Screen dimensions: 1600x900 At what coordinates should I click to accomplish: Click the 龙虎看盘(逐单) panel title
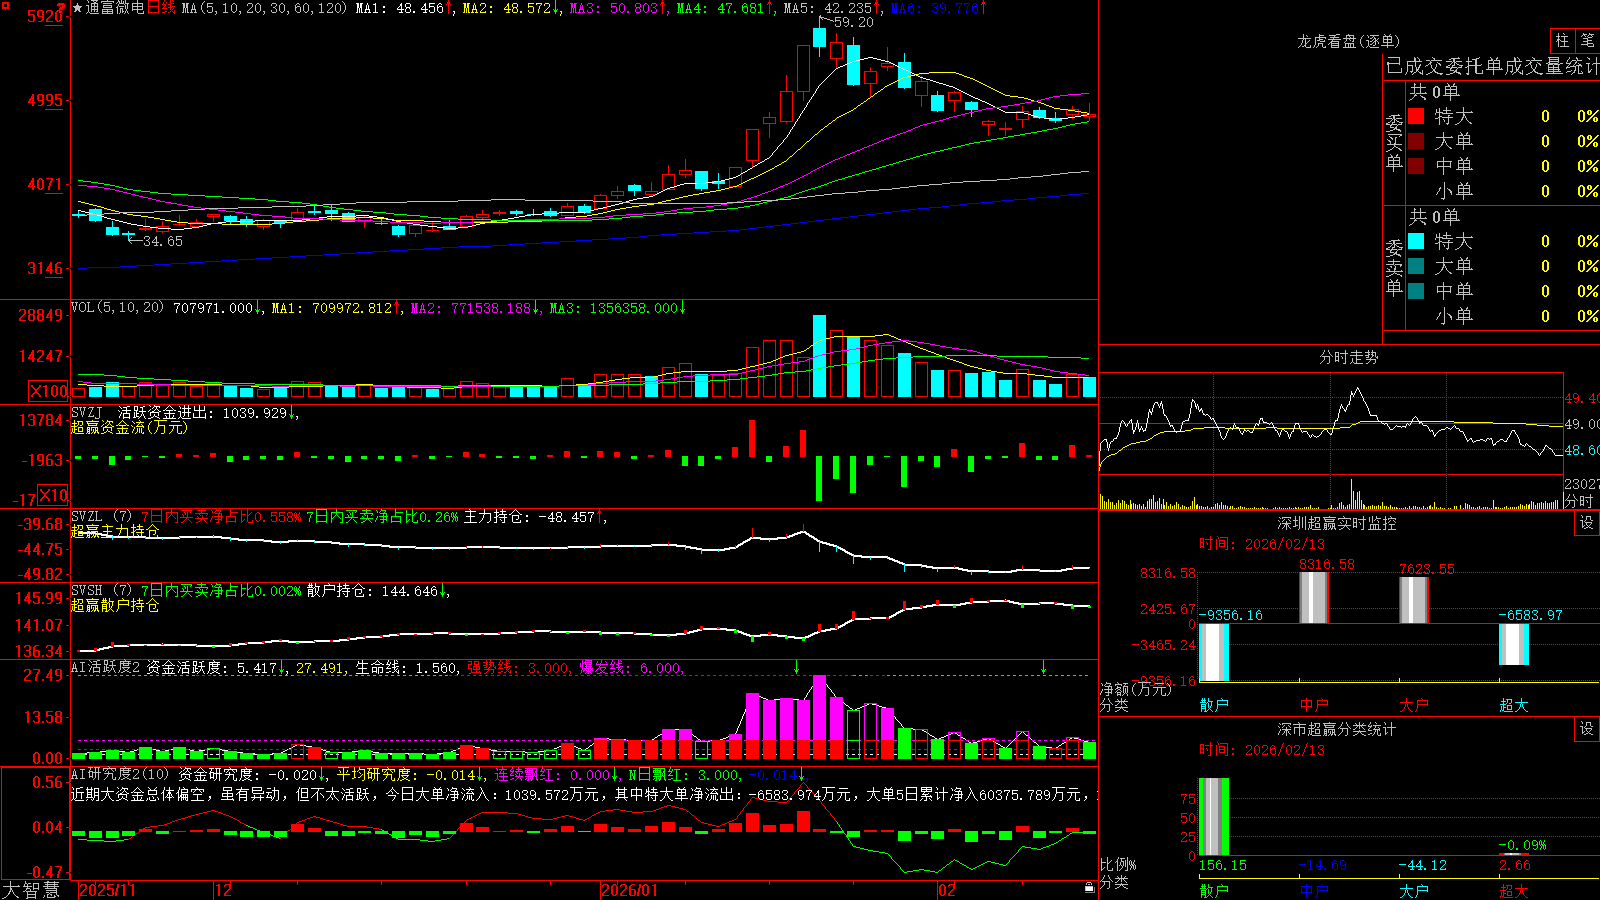click(1348, 41)
